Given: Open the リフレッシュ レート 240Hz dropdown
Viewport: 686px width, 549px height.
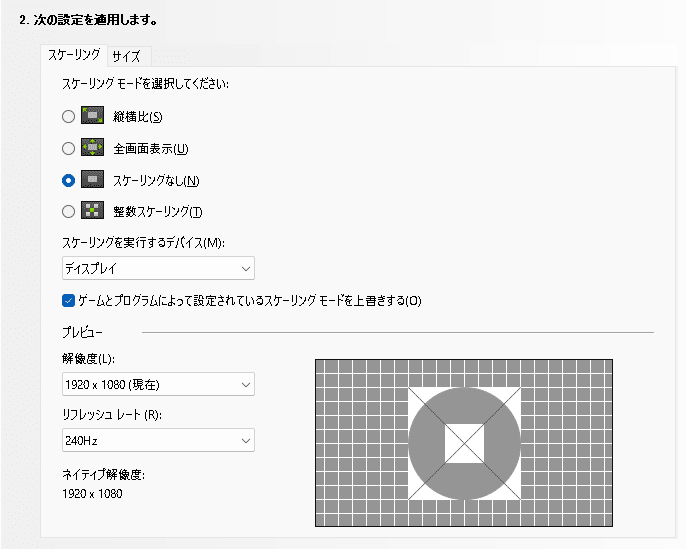Looking at the screenshot, I should click(x=158, y=441).
